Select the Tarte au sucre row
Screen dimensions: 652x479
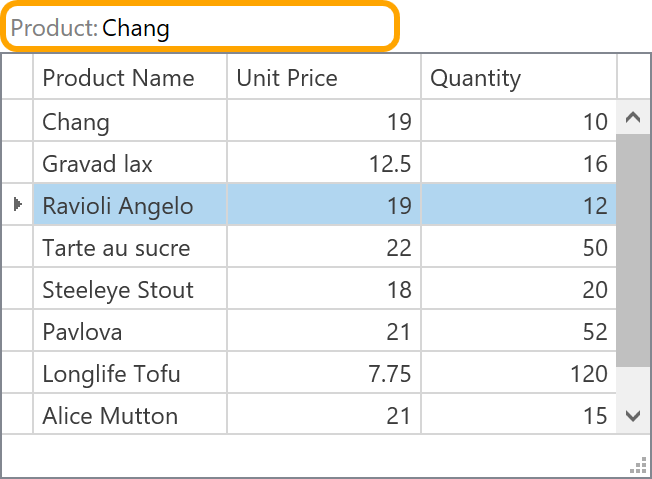click(x=130, y=248)
